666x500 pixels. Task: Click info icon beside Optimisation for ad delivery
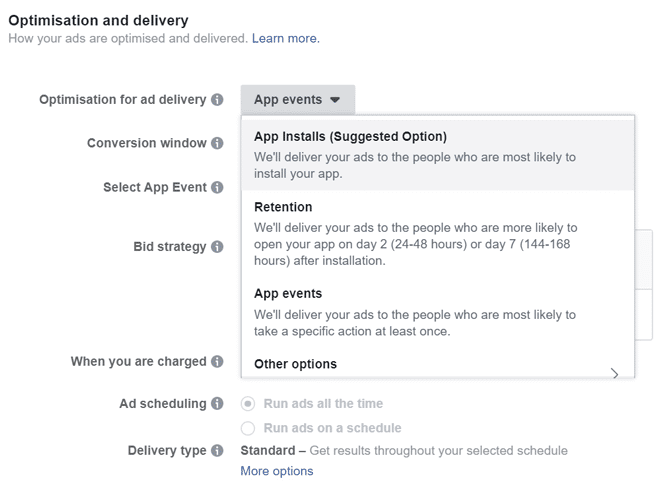point(217,100)
